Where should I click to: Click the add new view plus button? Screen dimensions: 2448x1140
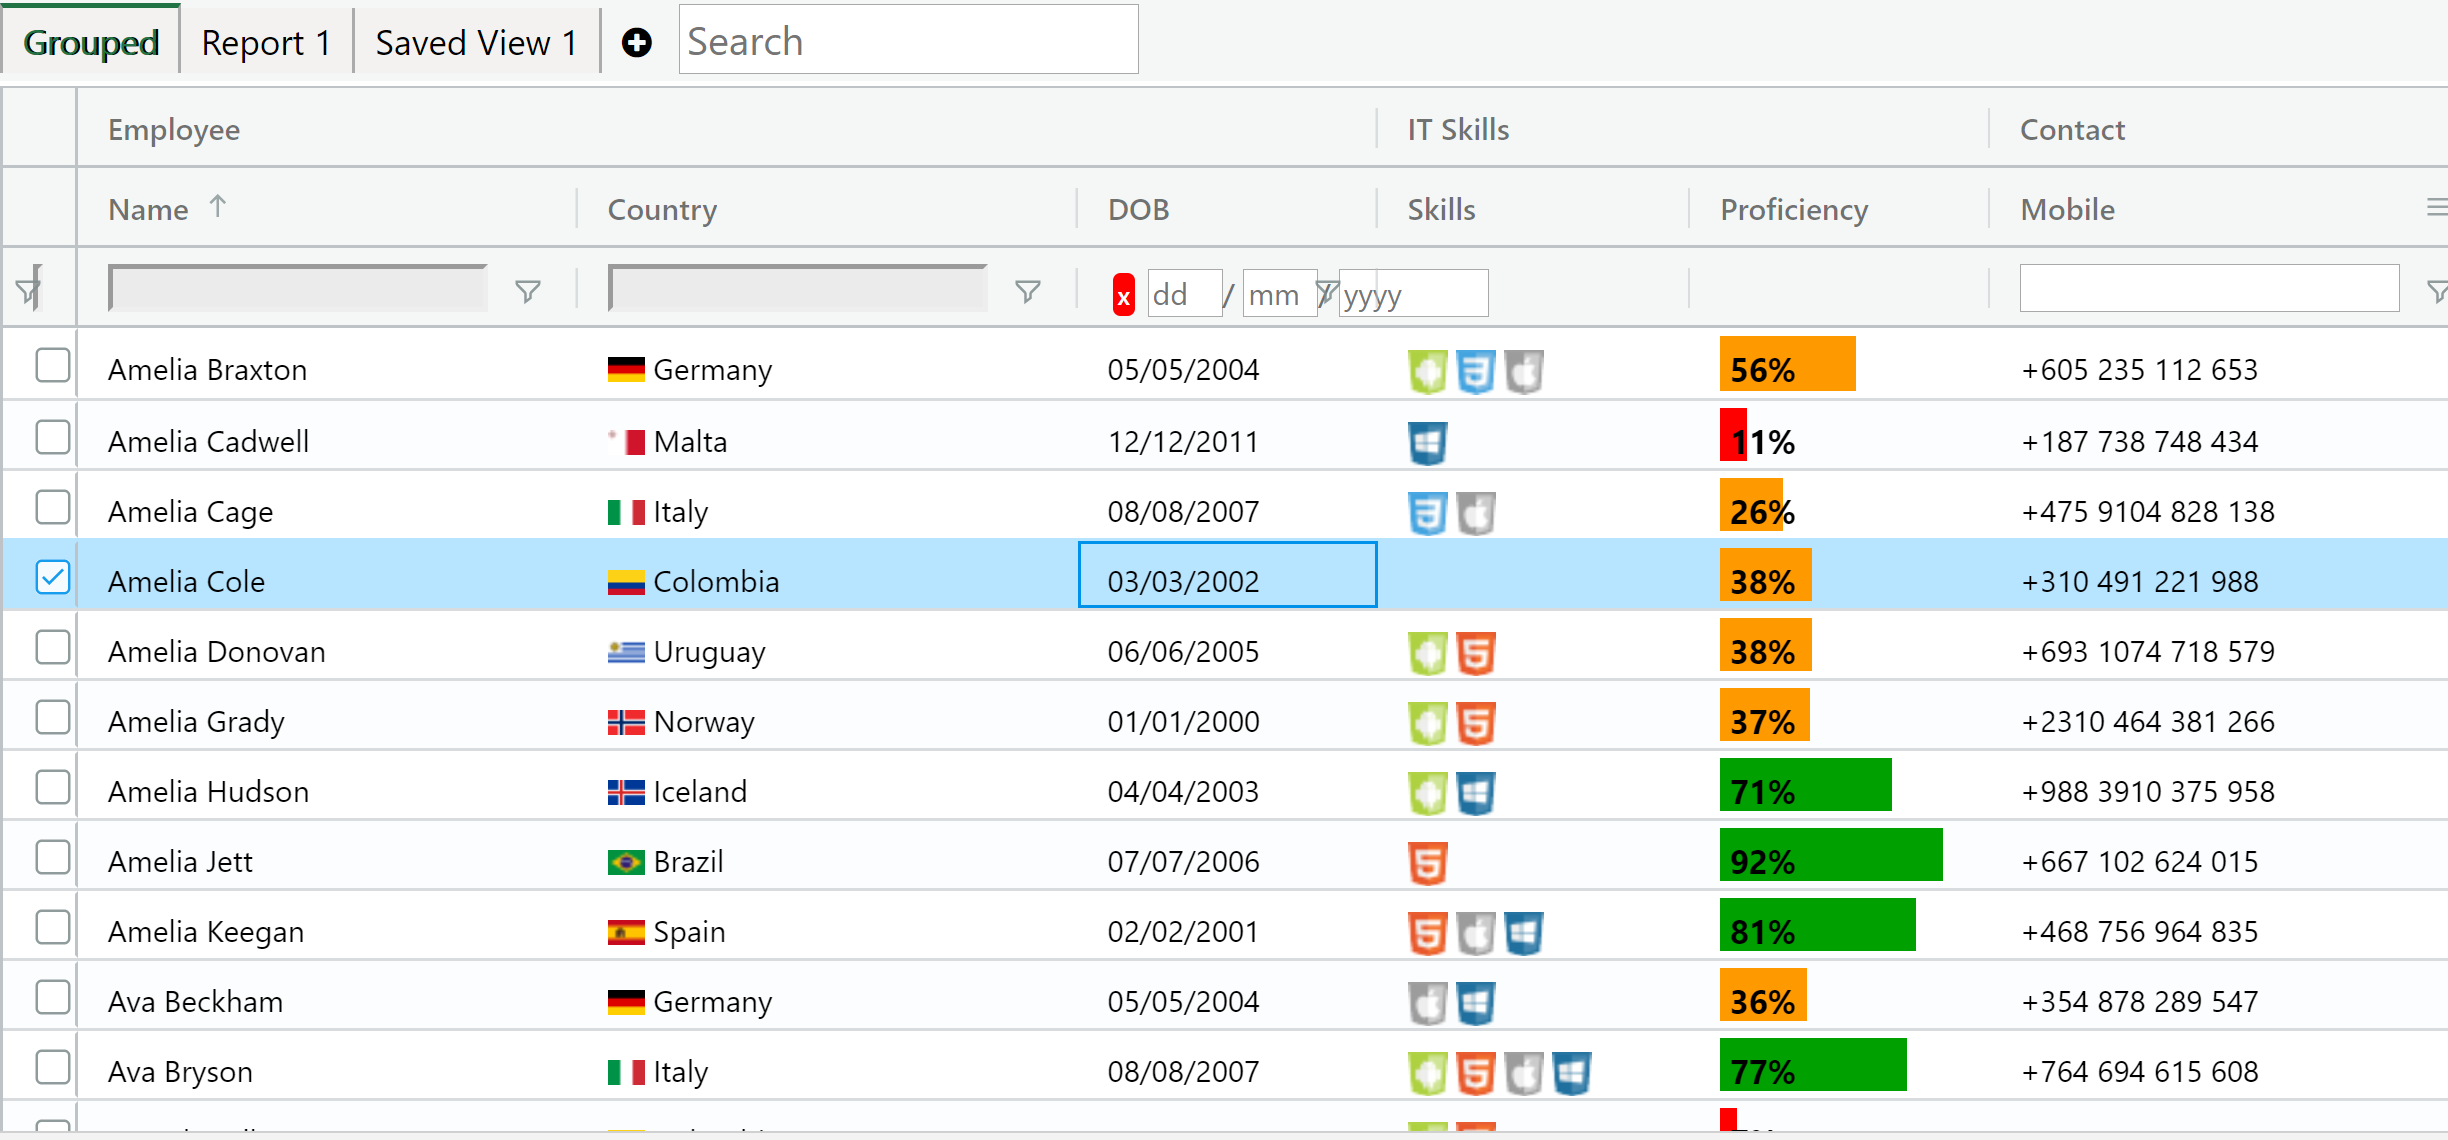(x=637, y=42)
